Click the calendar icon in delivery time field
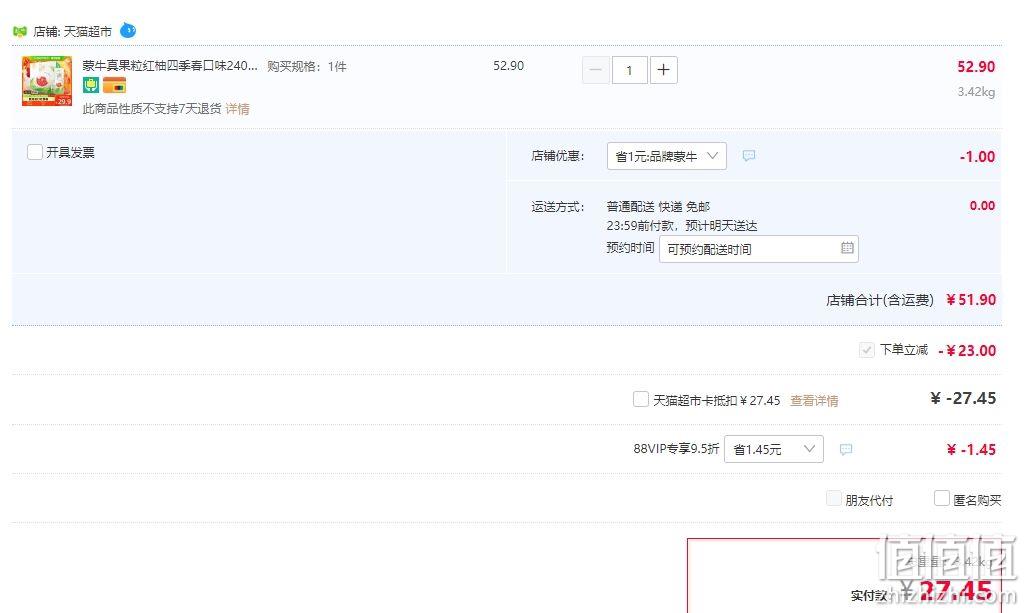Viewport: 1026px width, 613px height. tap(847, 248)
